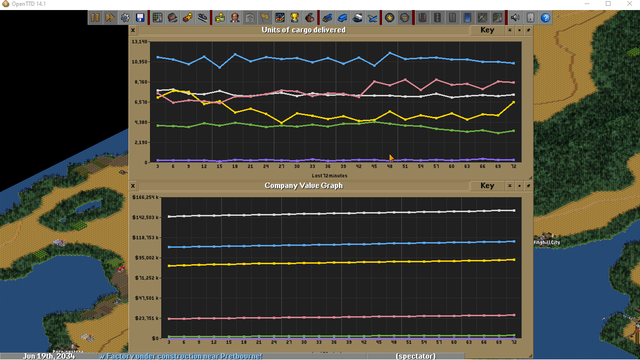
Task: Pin the Company Value Graph window
Action: 529,186
